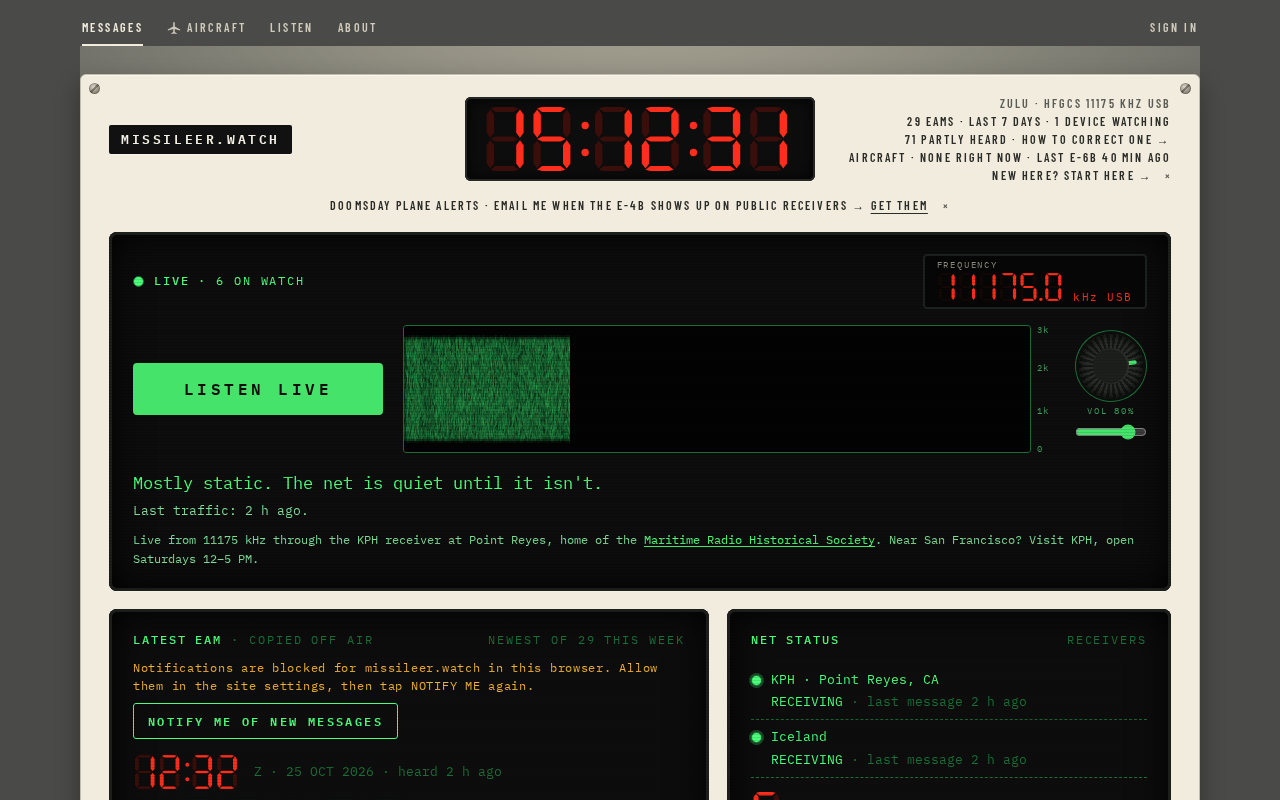Viewport: 1280px width, 800px height.
Task: Click the 11175.0 kHz frequency readout
Action: [1035, 282]
